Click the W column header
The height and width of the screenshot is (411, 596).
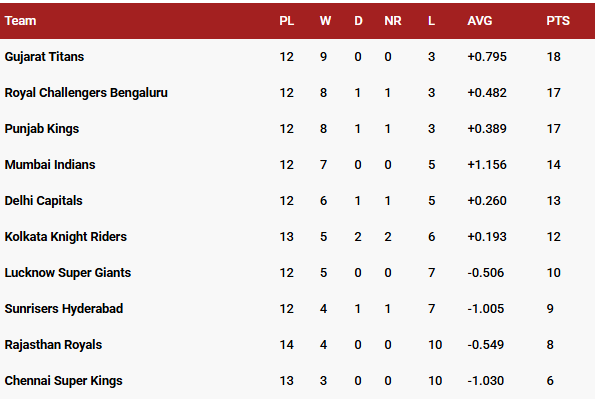tap(325, 21)
